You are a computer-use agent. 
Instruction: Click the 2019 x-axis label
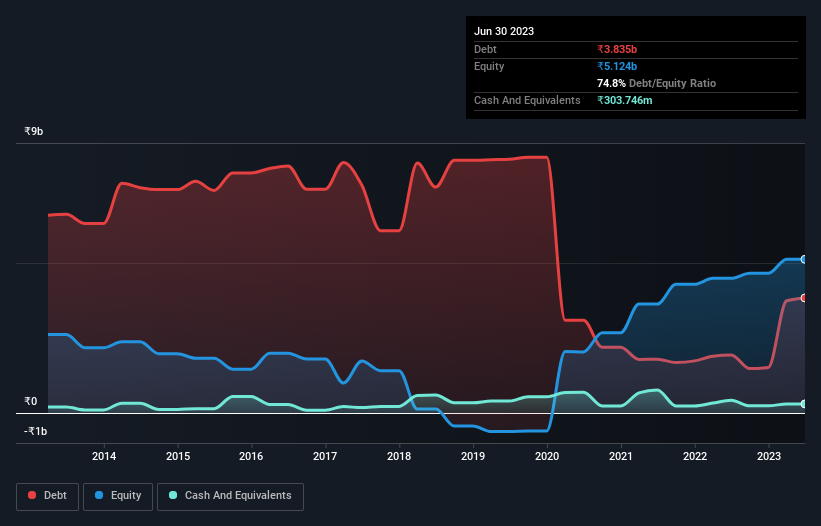coord(473,456)
